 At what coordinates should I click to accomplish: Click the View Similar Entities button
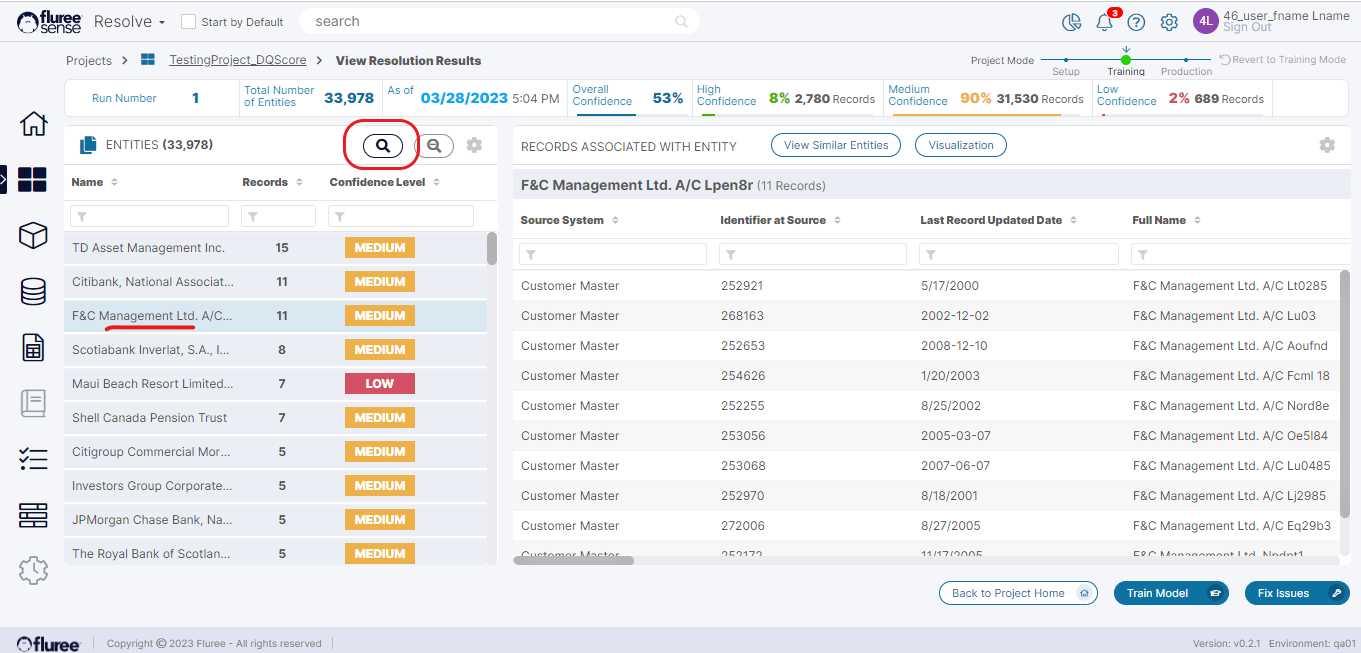coord(835,145)
